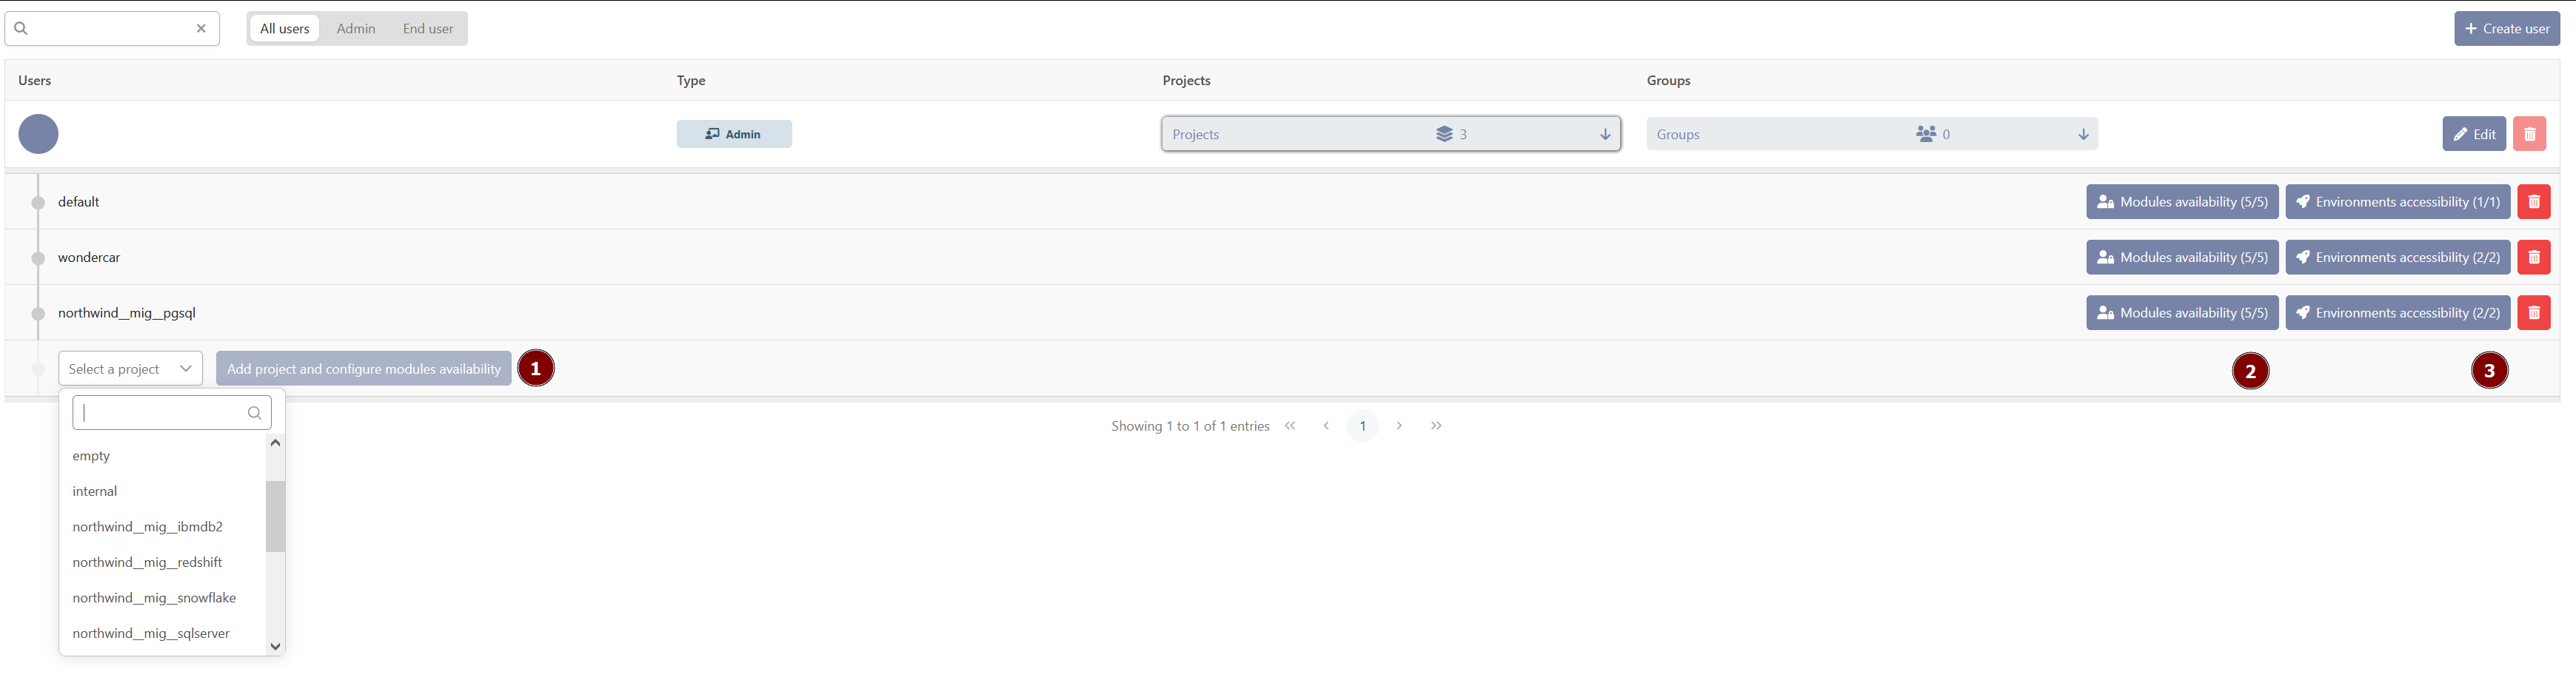Click the user avatar circle
2576x686 pixels.
point(38,134)
